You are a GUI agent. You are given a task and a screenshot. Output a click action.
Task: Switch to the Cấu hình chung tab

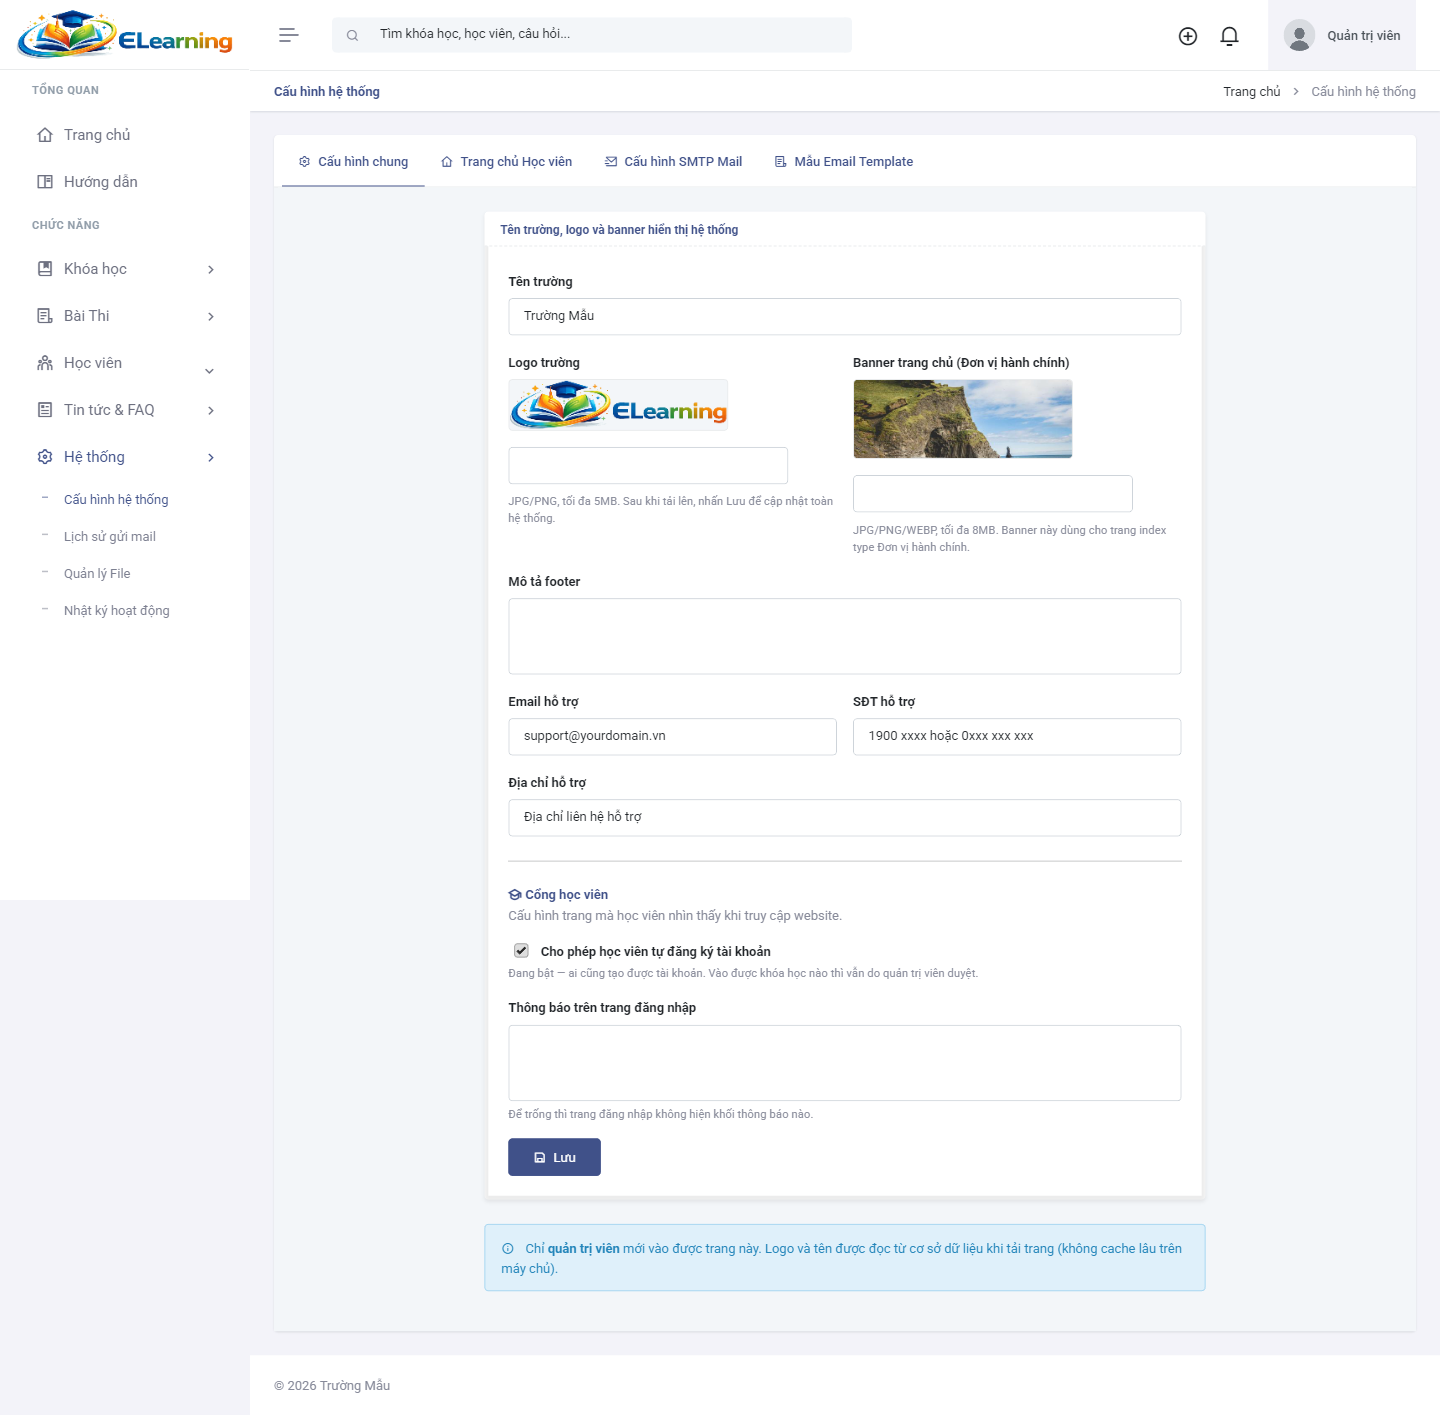click(x=353, y=162)
